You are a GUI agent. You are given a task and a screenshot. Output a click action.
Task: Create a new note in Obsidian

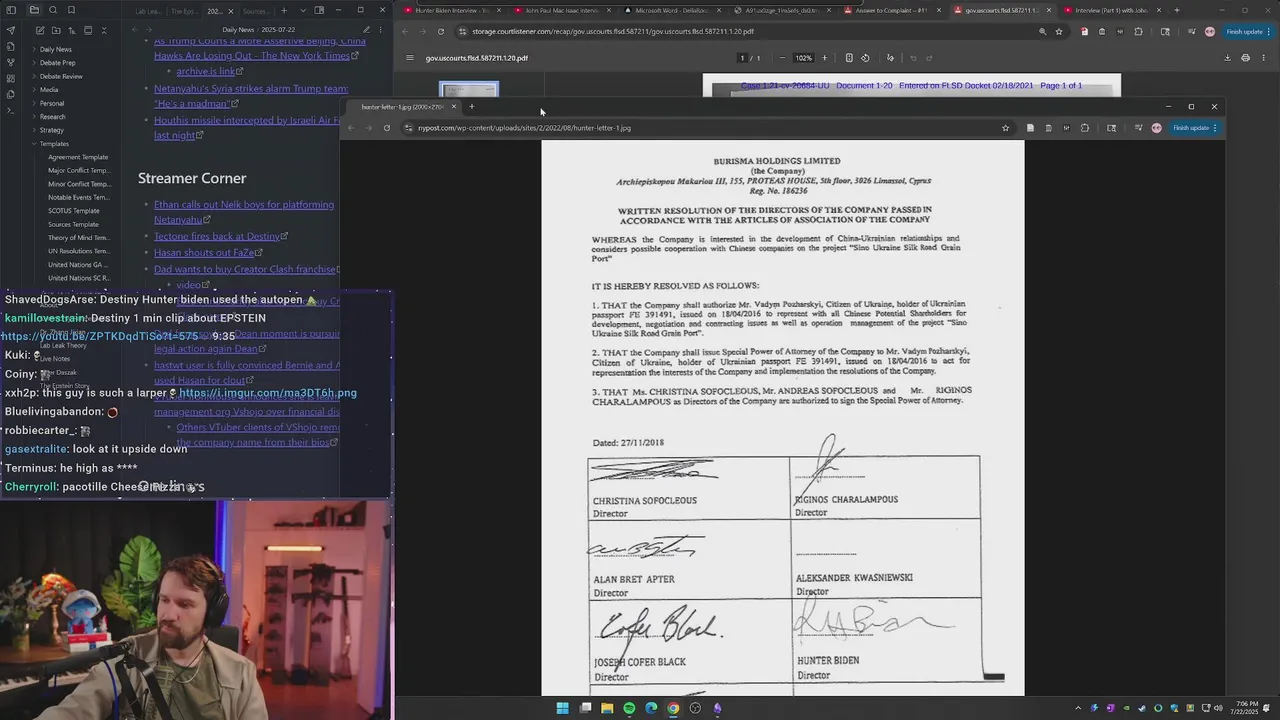(x=40, y=30)
